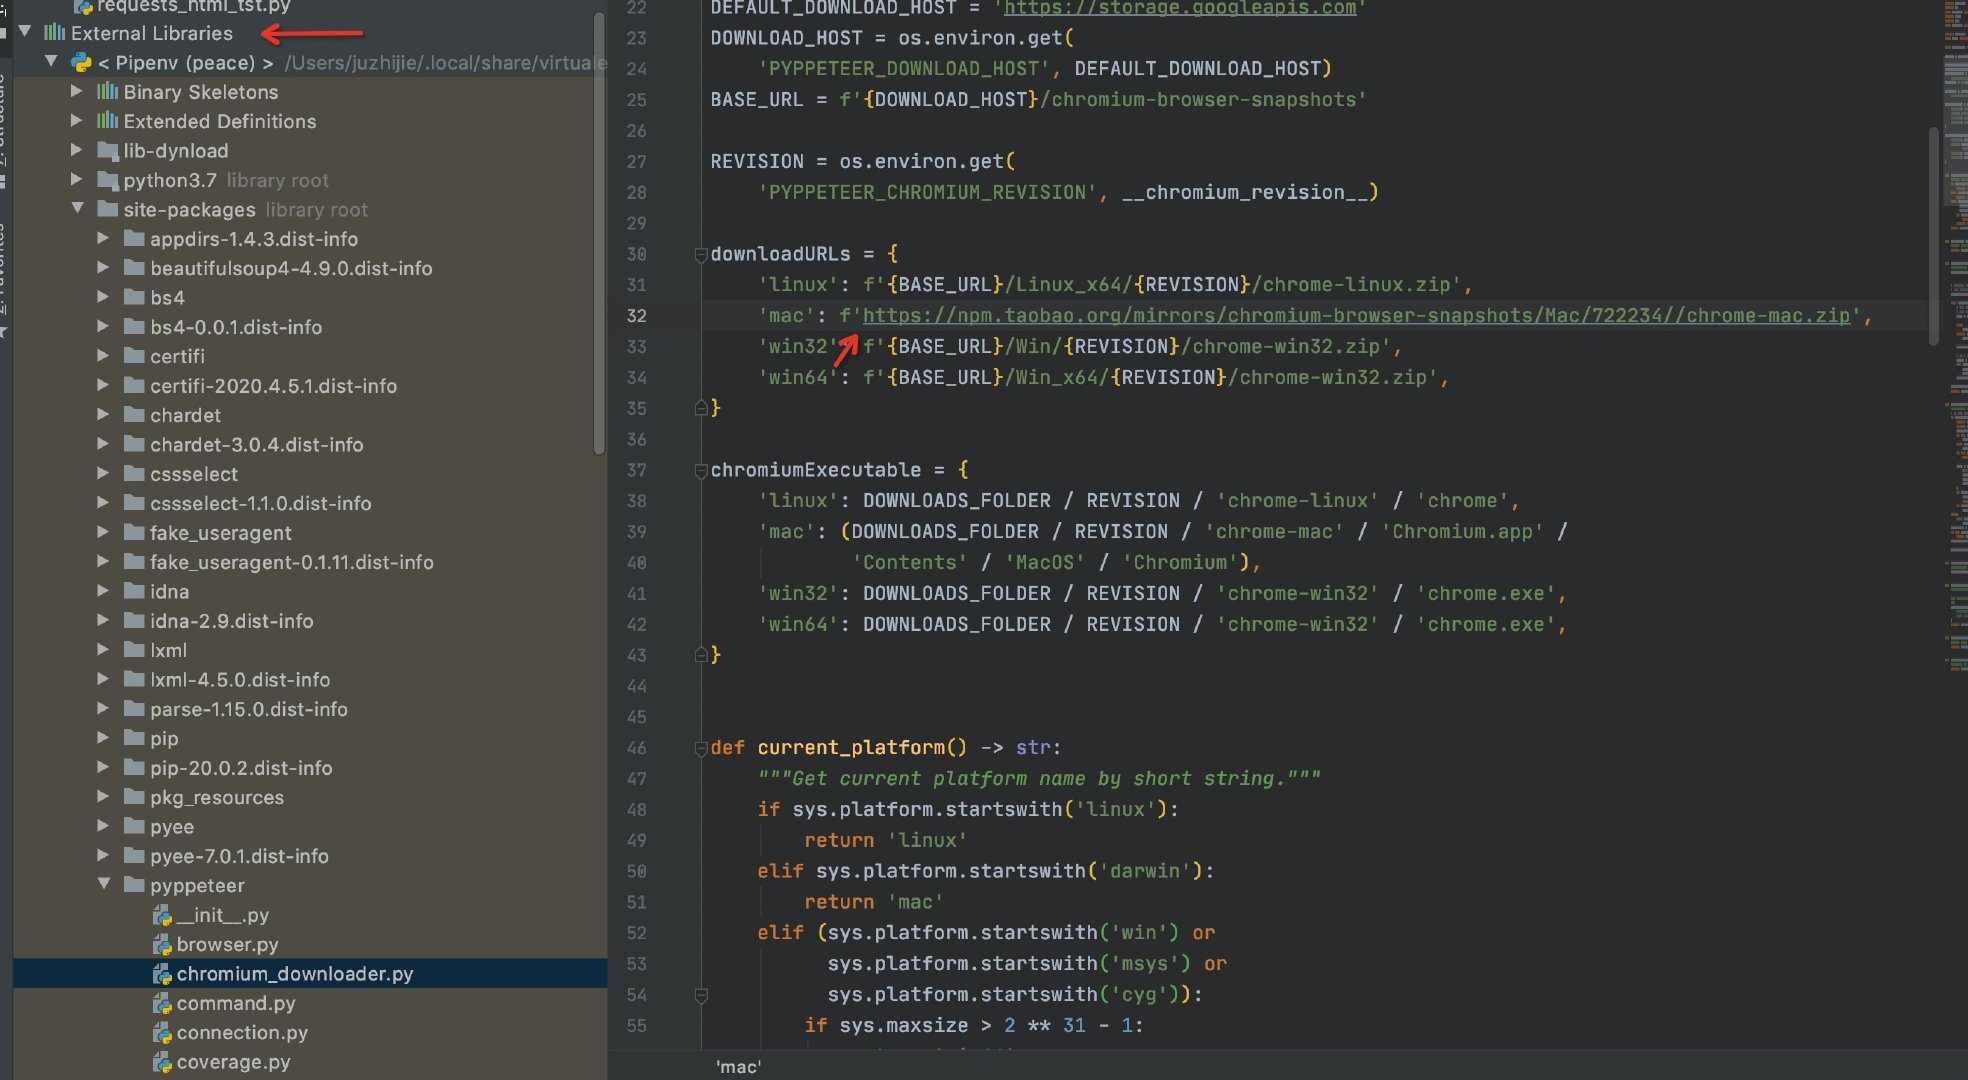The image size is (1968, 1080).
Task: Click the Binary Skeletons library icon
Action: 107,92
